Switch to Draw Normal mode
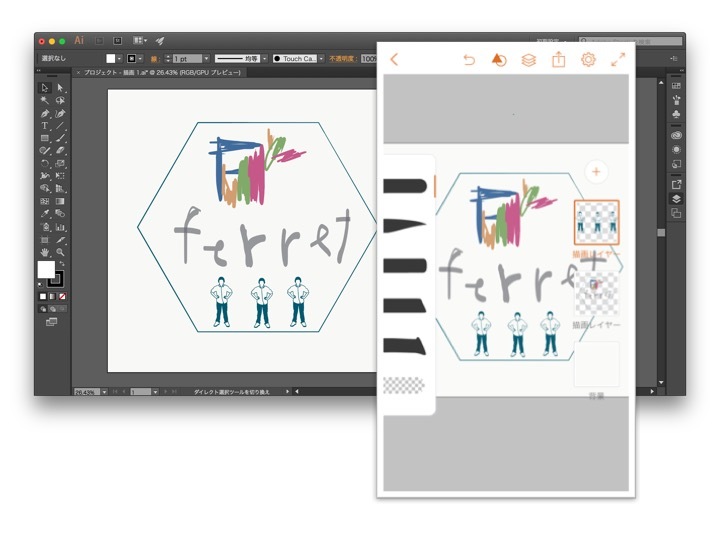 [43, 309]
